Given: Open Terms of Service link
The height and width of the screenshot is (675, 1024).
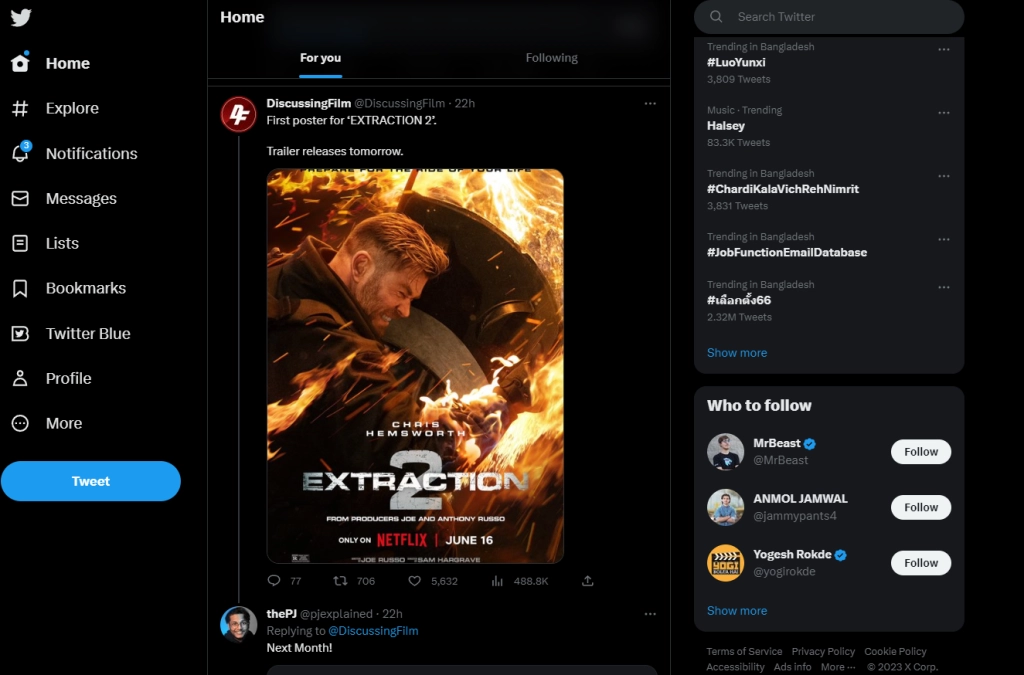Looking at the screenshot, I should tap(744, 651).
